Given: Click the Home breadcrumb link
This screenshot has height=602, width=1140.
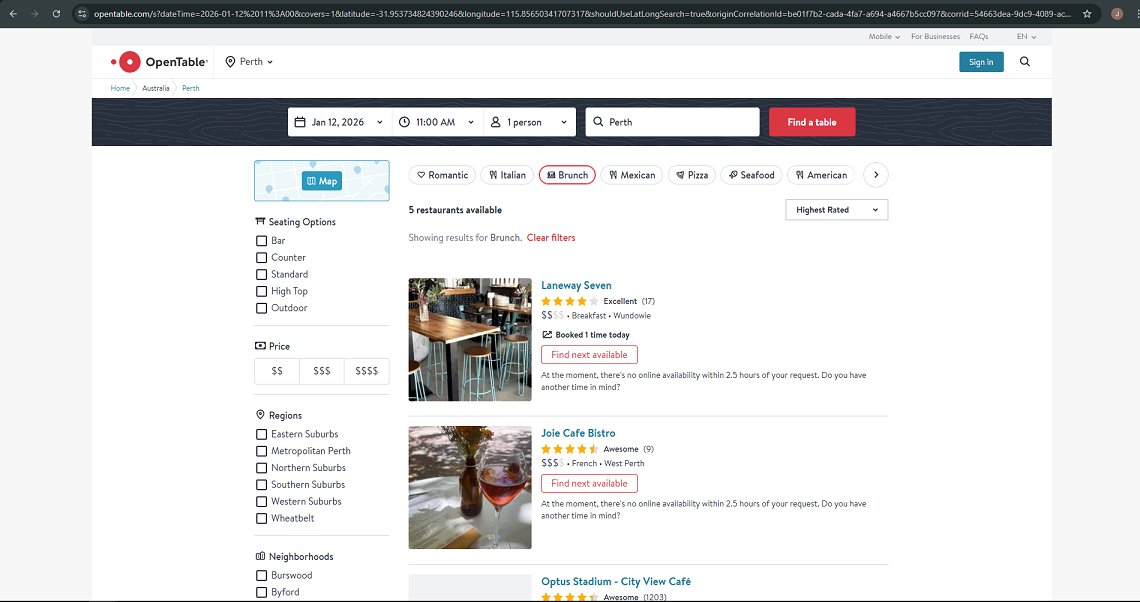Looking at the screenshot, I should [120, 88].
